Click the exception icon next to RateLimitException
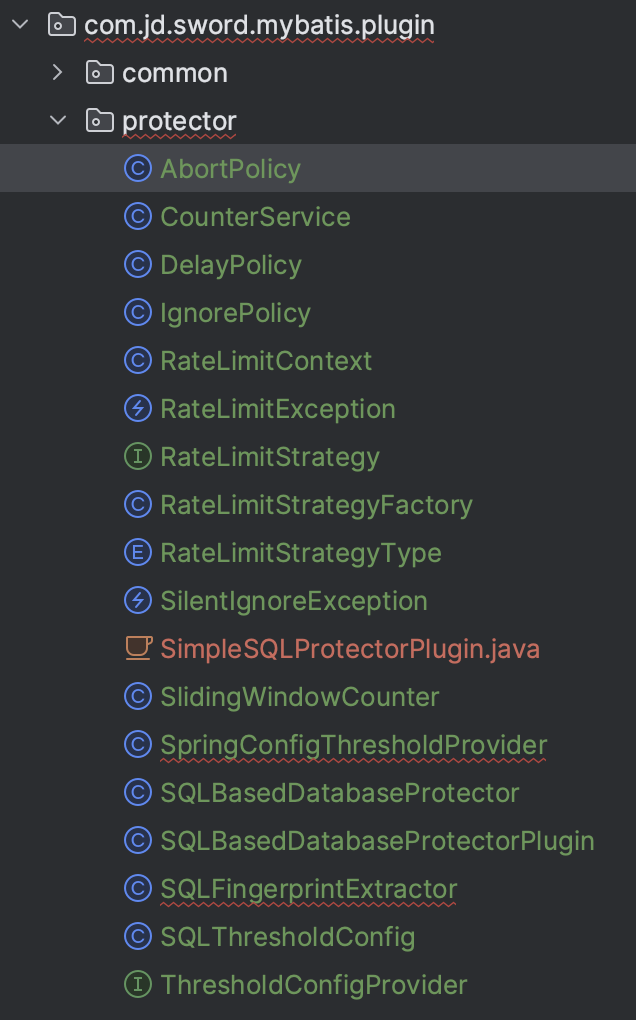Screen dimensions: 636x1020 [137, 409]
